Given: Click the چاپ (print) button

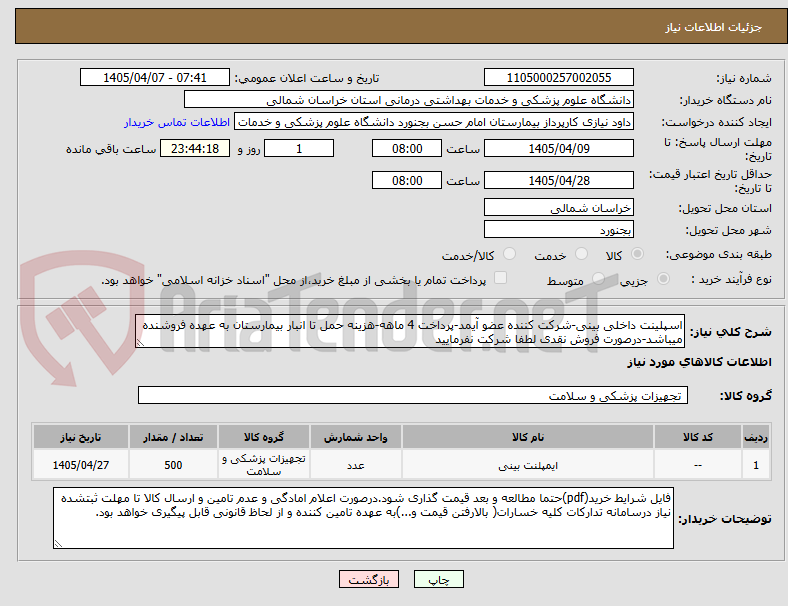Looking at the screenshot, I should click(438, 579).
